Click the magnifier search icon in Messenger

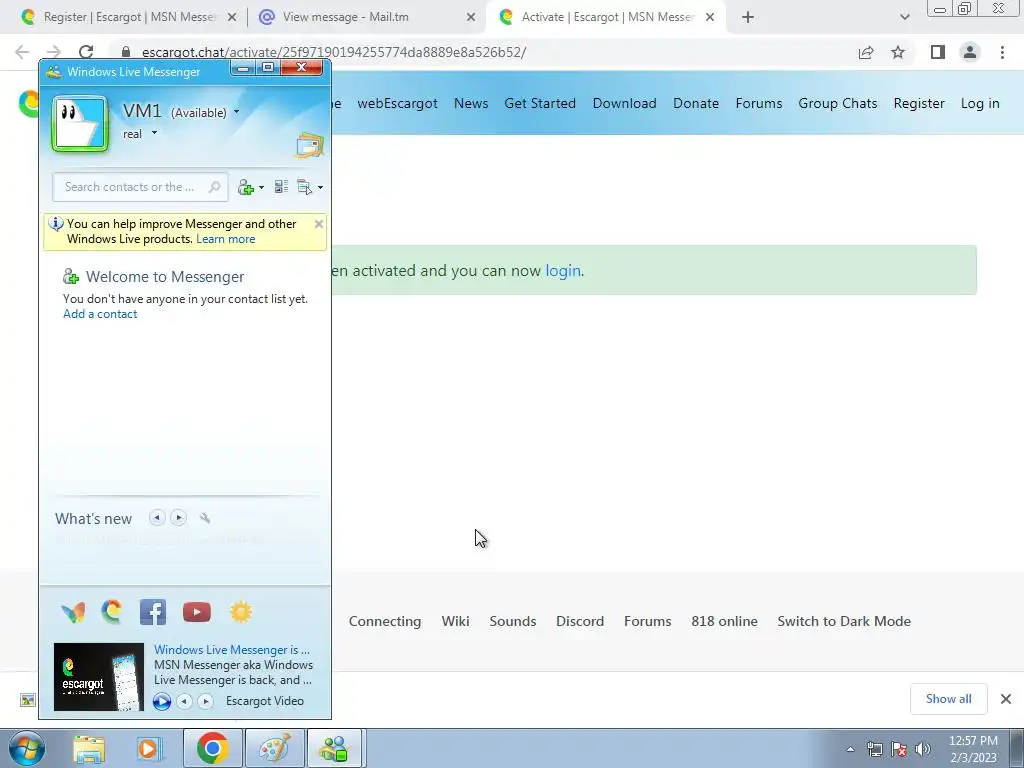pyautogui.click(x=214, y=187)
